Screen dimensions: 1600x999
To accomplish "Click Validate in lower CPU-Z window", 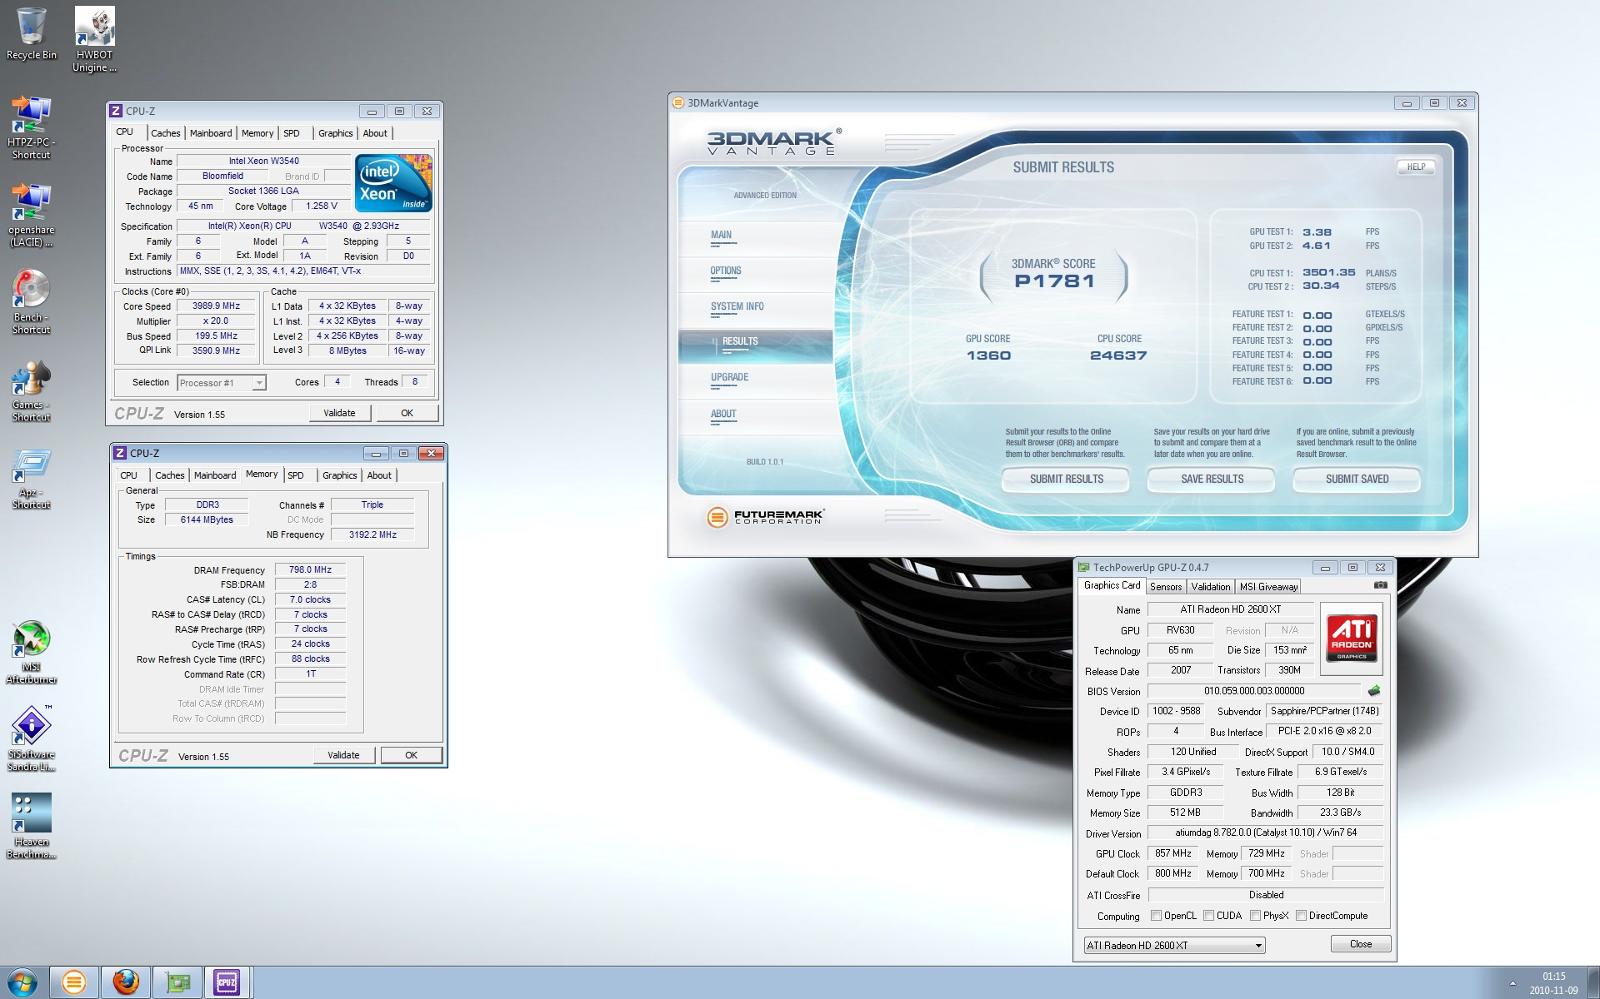I will click(x=343, y=755).
